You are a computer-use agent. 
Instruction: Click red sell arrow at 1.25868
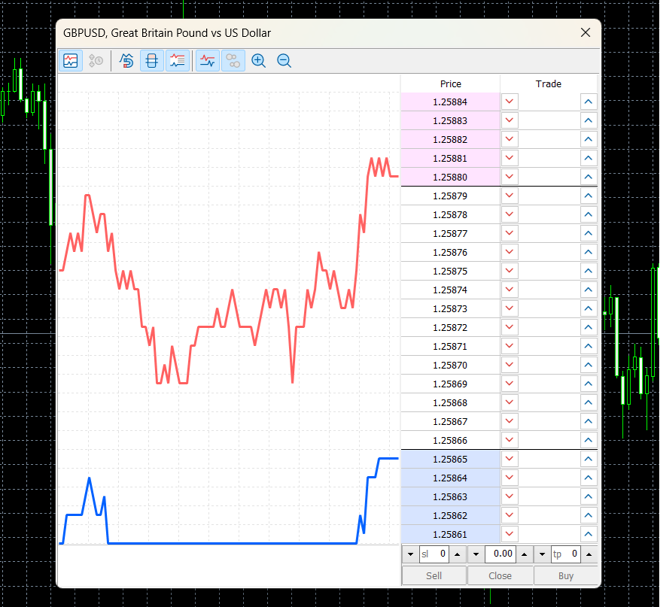[509, 402]
